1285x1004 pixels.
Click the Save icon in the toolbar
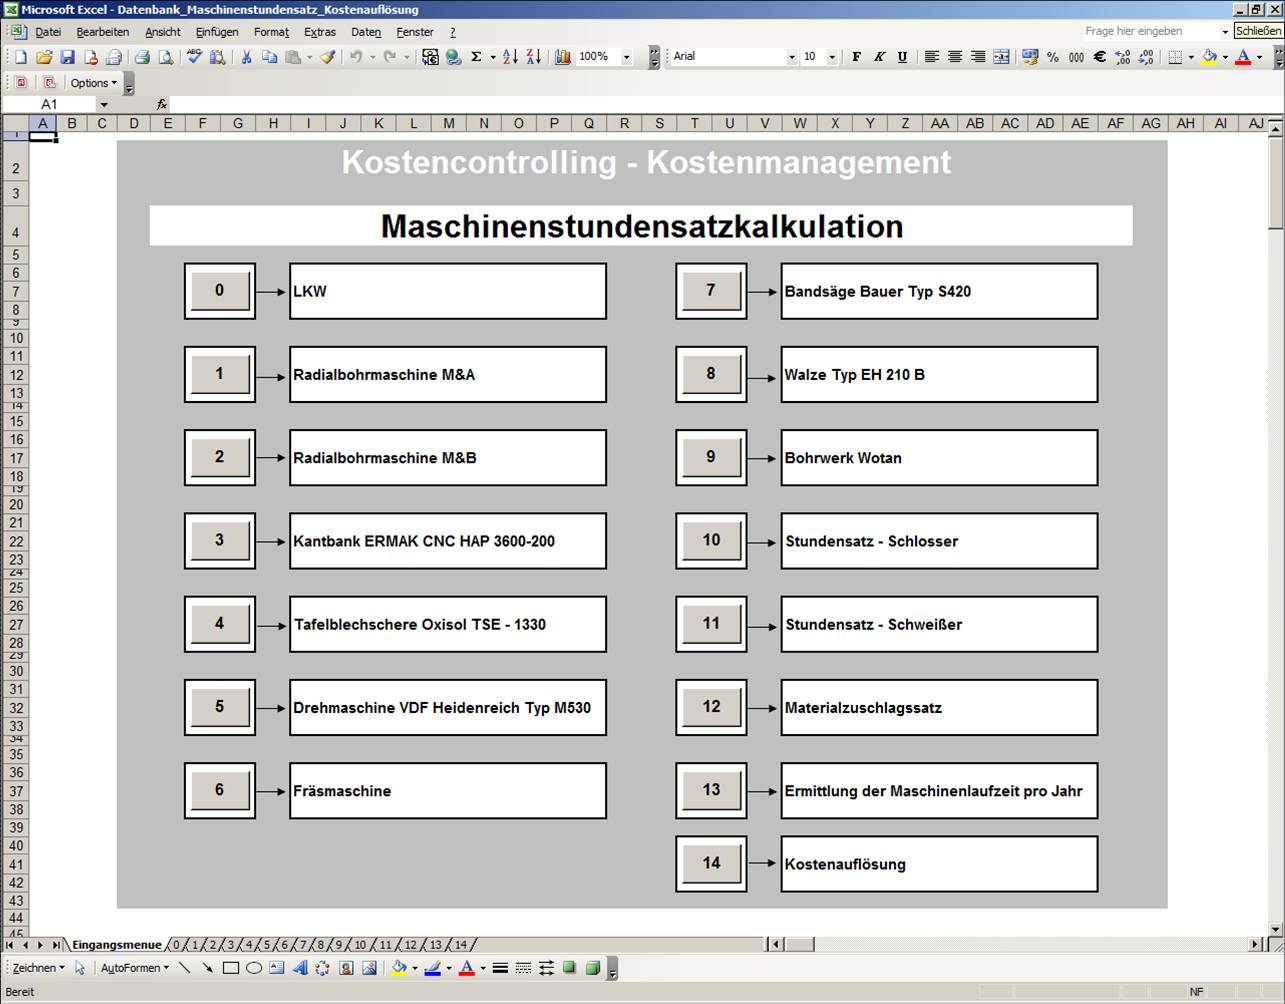coord(67,57)
